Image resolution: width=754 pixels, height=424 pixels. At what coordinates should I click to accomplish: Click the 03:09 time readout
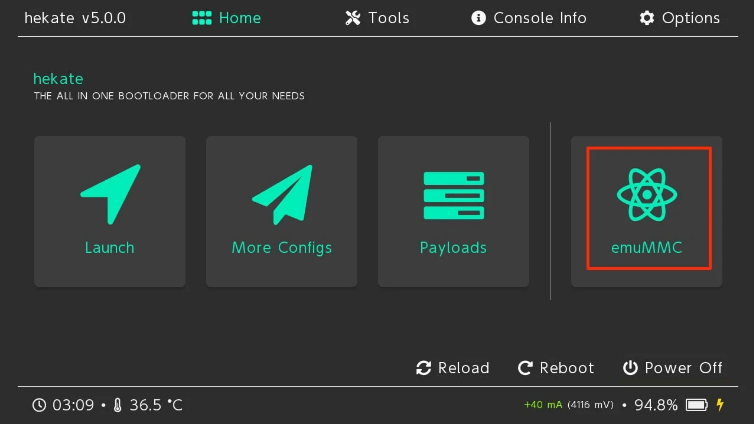tap(73, 405)
